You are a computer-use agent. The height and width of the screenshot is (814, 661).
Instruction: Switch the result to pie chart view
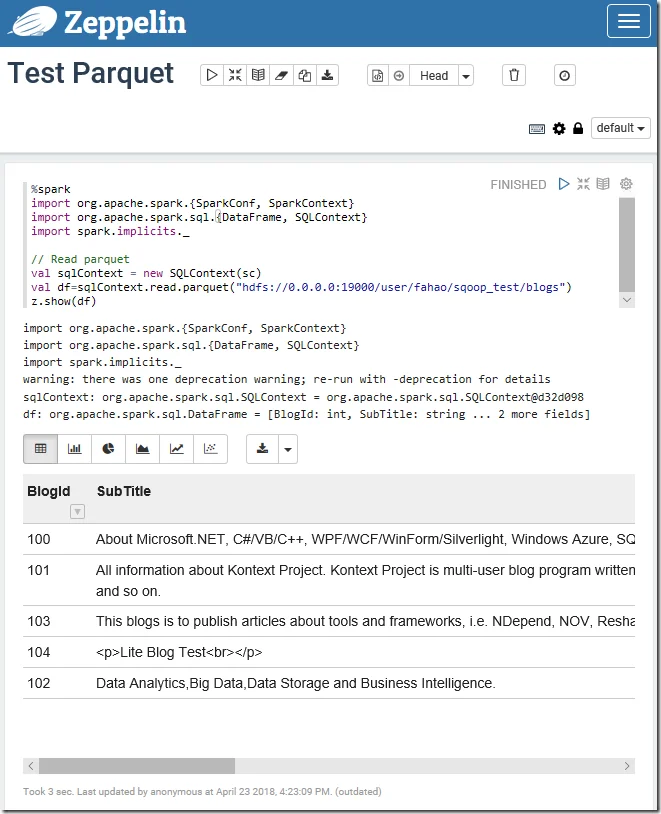106,449
